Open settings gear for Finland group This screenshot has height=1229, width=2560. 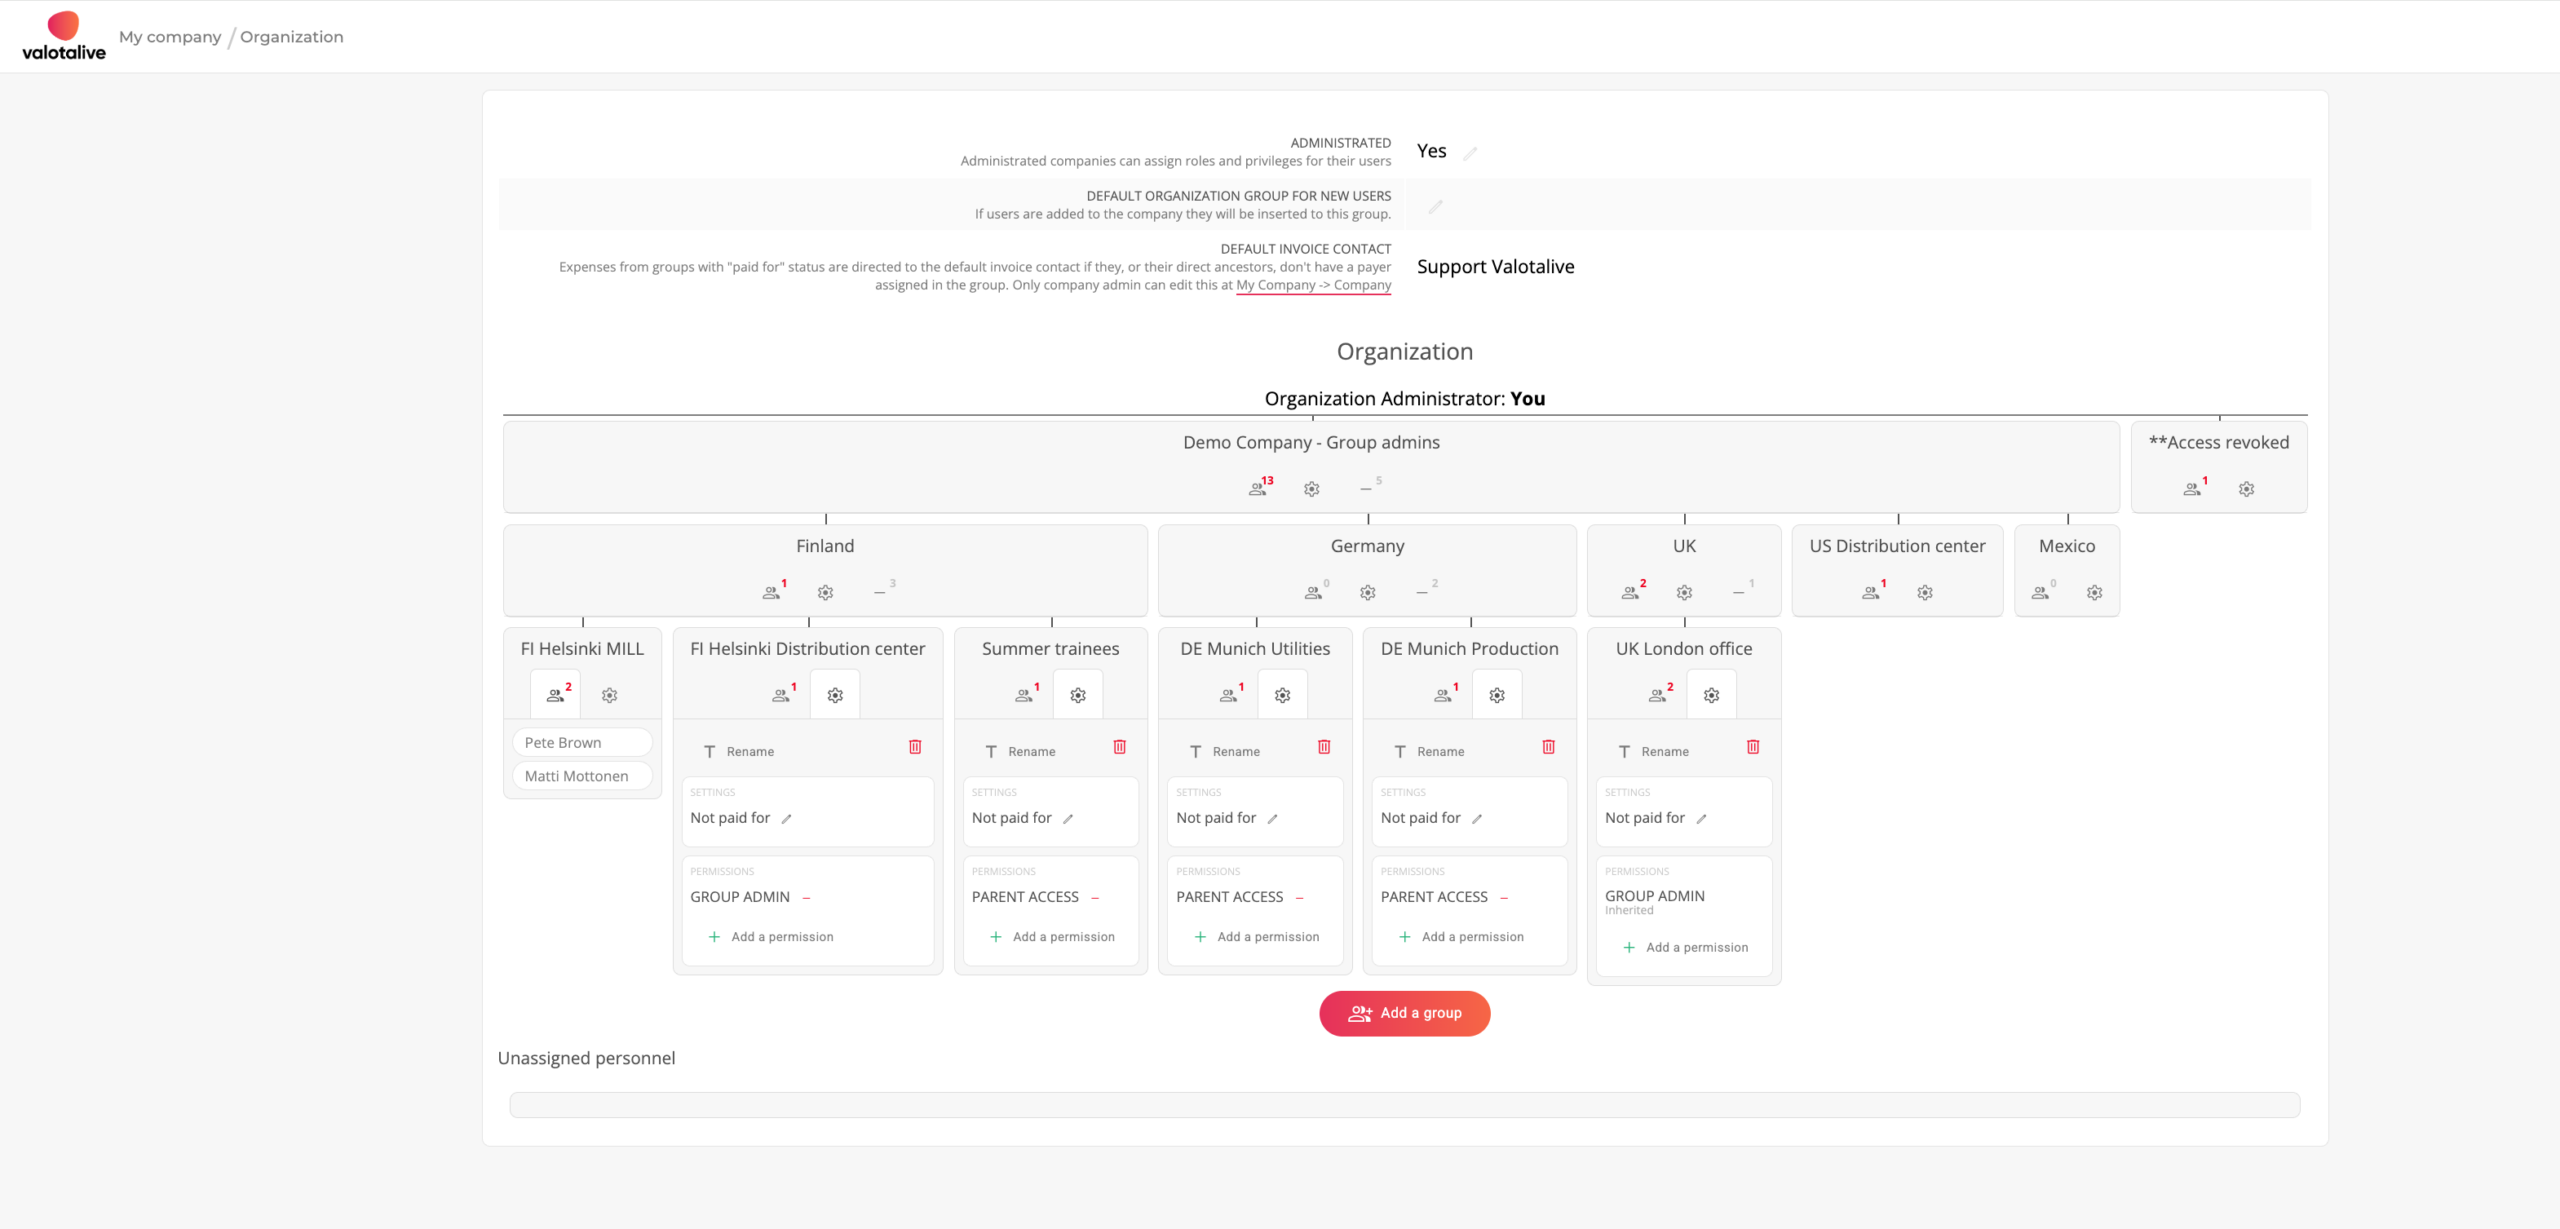825,593
